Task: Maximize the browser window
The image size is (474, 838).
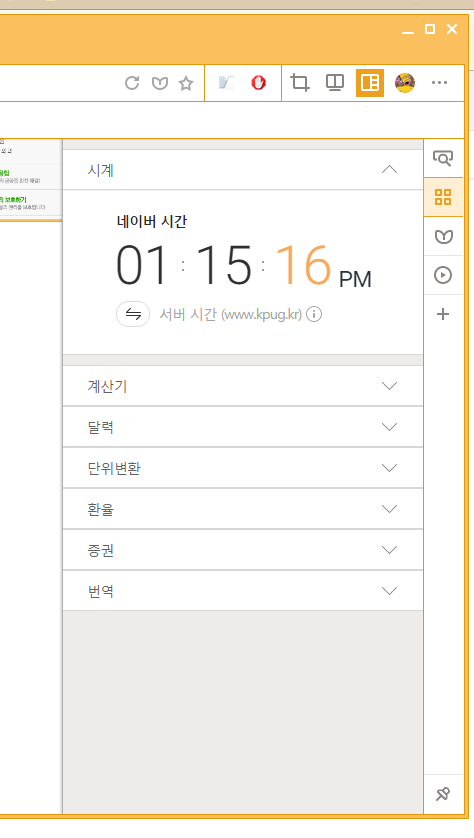Action: click(x=430, y=29)
